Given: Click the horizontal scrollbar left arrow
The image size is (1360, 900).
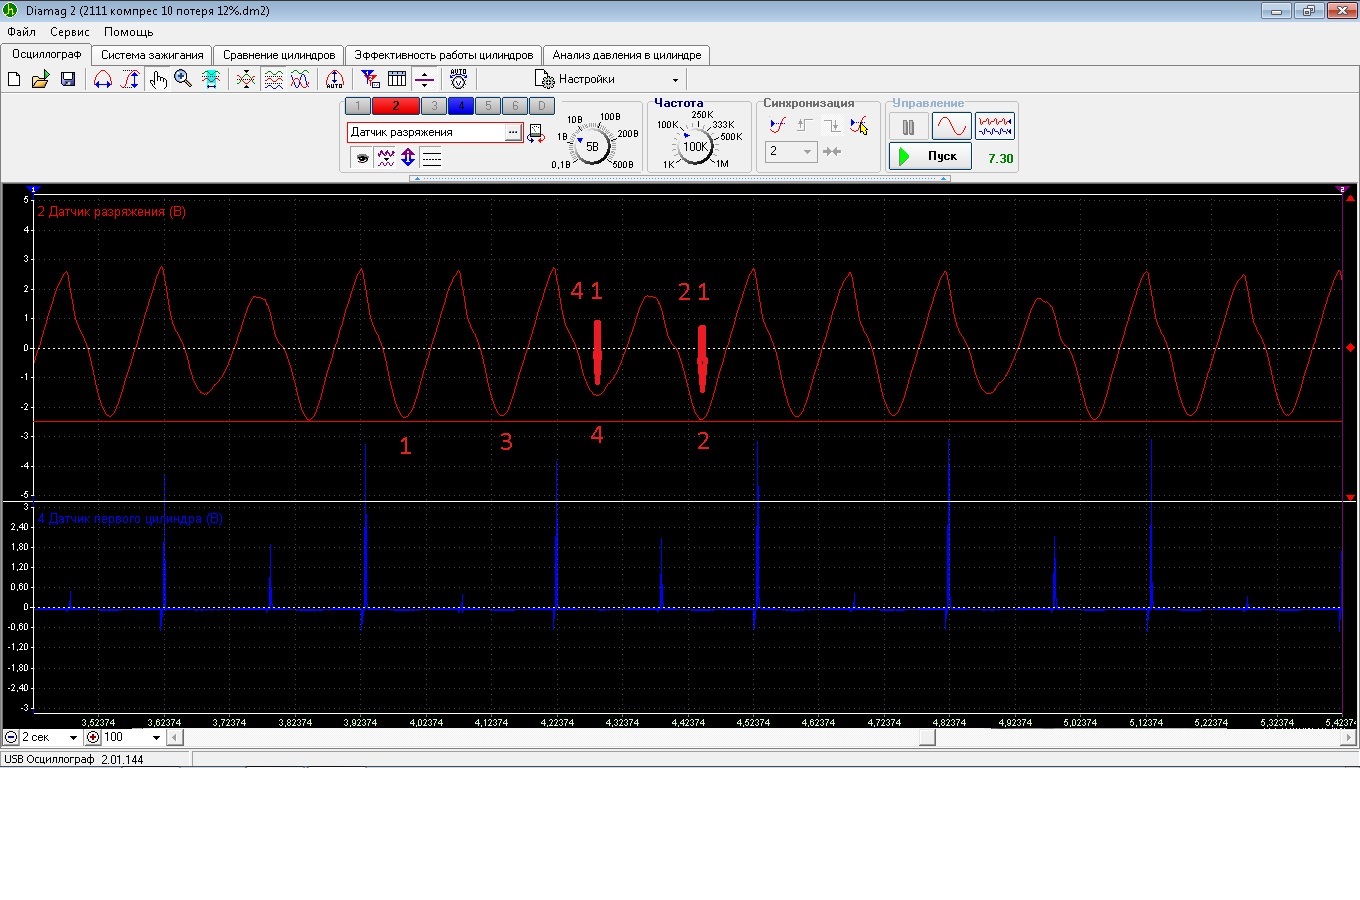Looking at the screenshot, I should pyautogui.click(x=175, y=737).
